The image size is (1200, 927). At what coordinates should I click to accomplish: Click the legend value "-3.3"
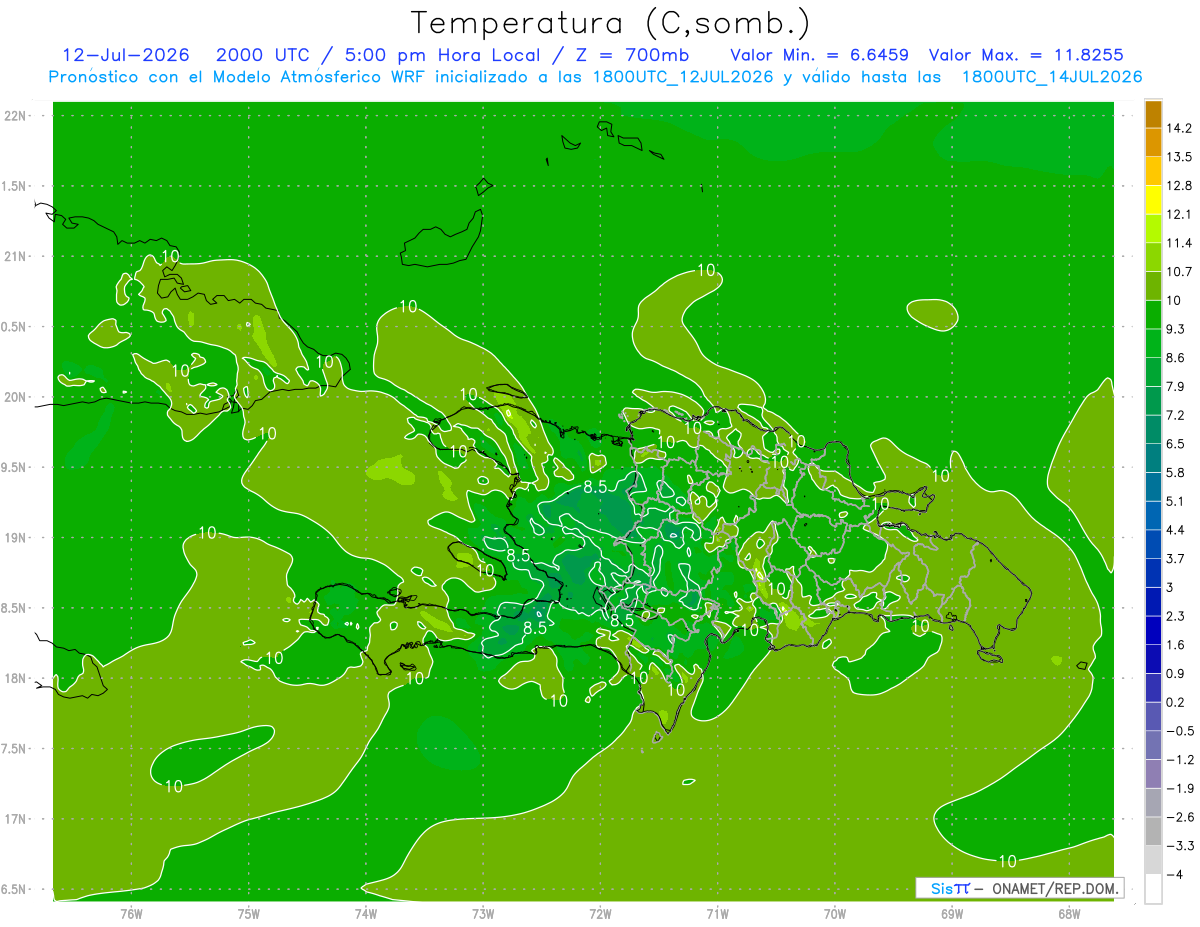pos(1179,846)
